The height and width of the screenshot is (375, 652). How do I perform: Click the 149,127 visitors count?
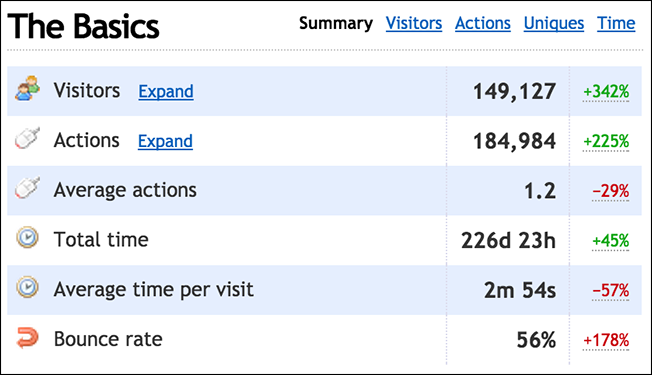point(514,92)
